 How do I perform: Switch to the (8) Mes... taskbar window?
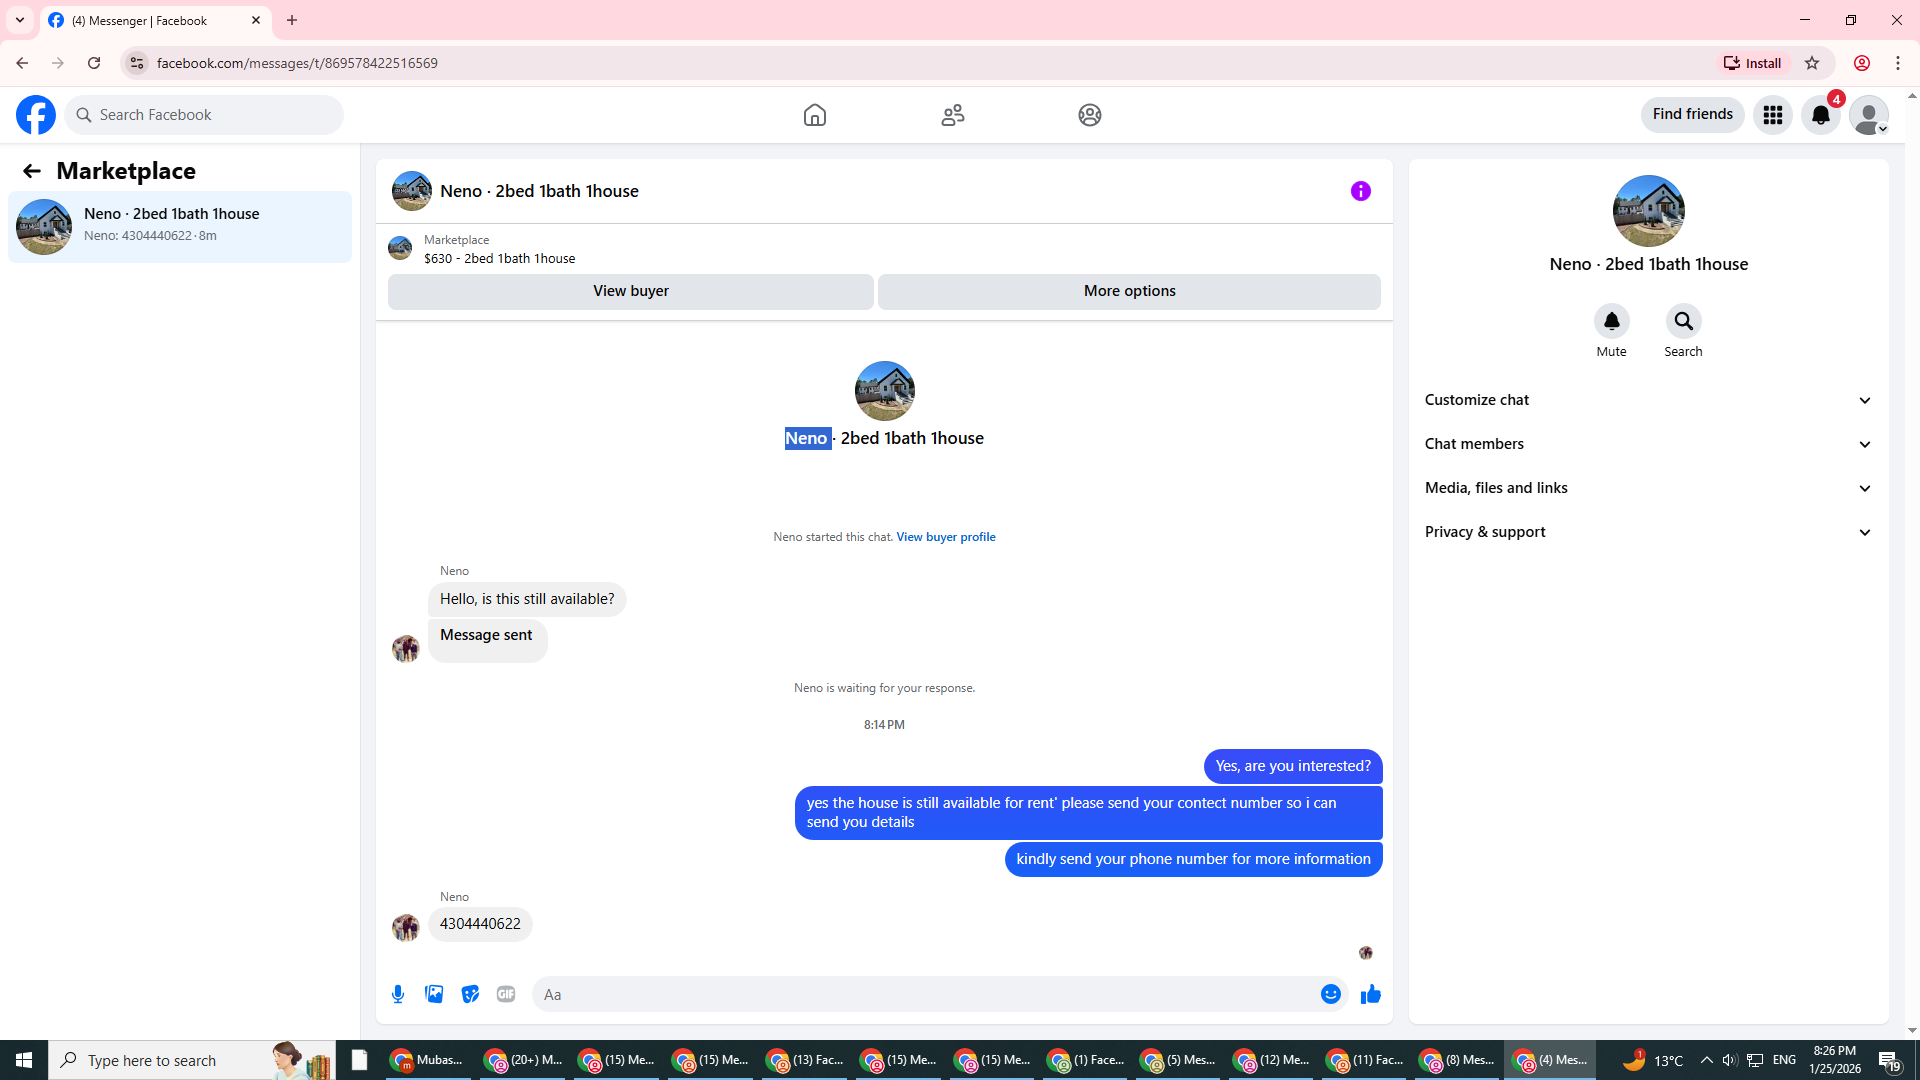(1459, 1060)
